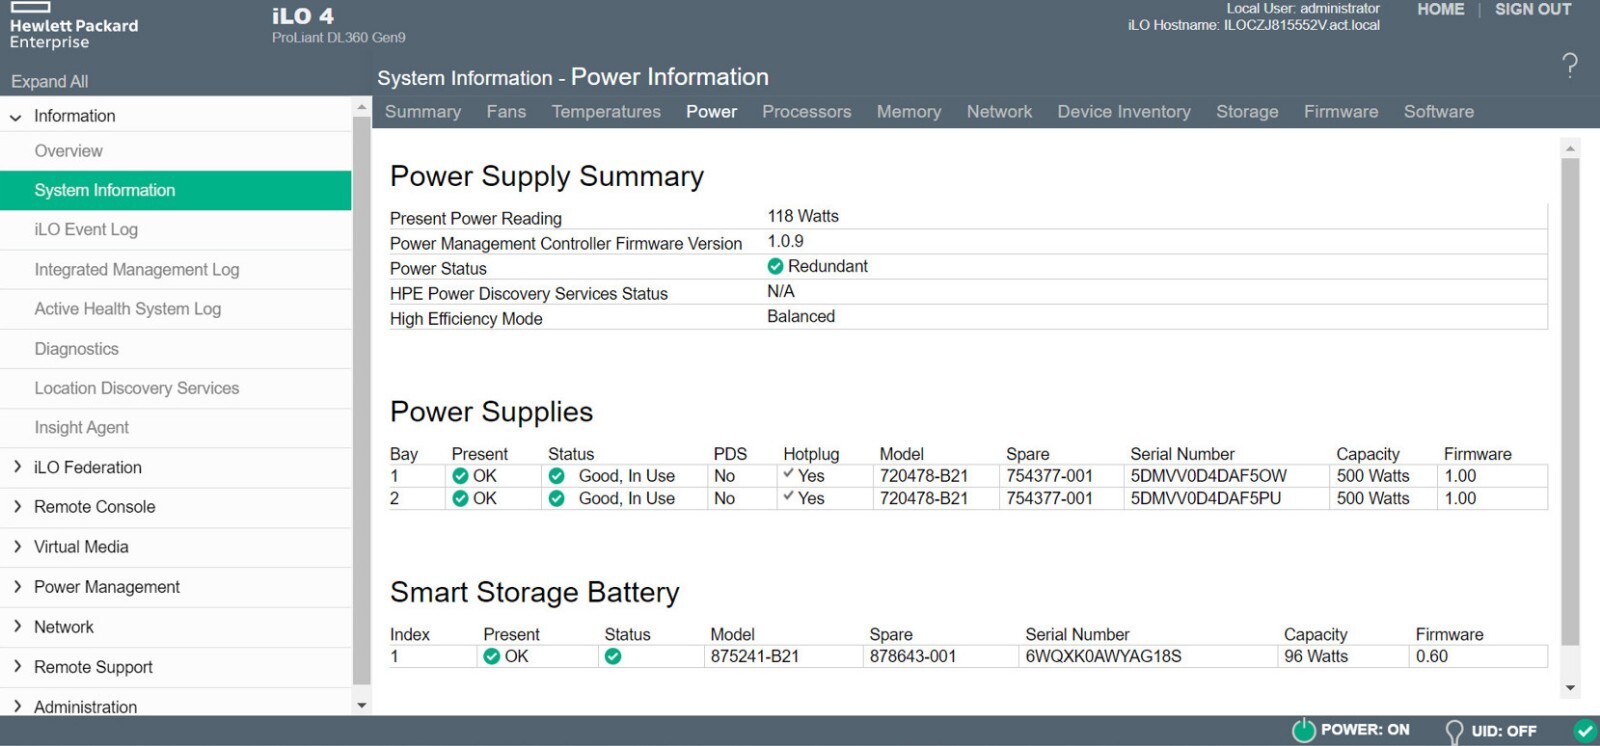
Task: Click the help question mark icon
Action: pyautogui.click(x=1570, y=66)
